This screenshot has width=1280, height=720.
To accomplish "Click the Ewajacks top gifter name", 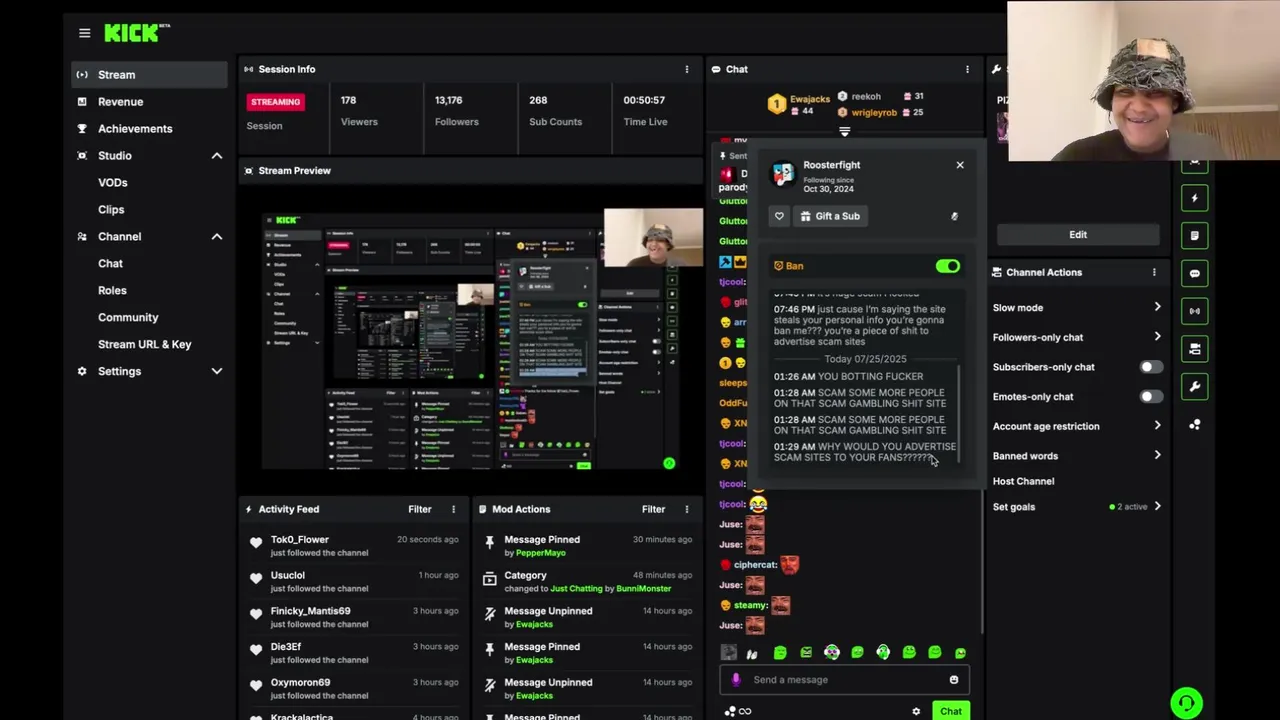I will click(x=810, y=99).
